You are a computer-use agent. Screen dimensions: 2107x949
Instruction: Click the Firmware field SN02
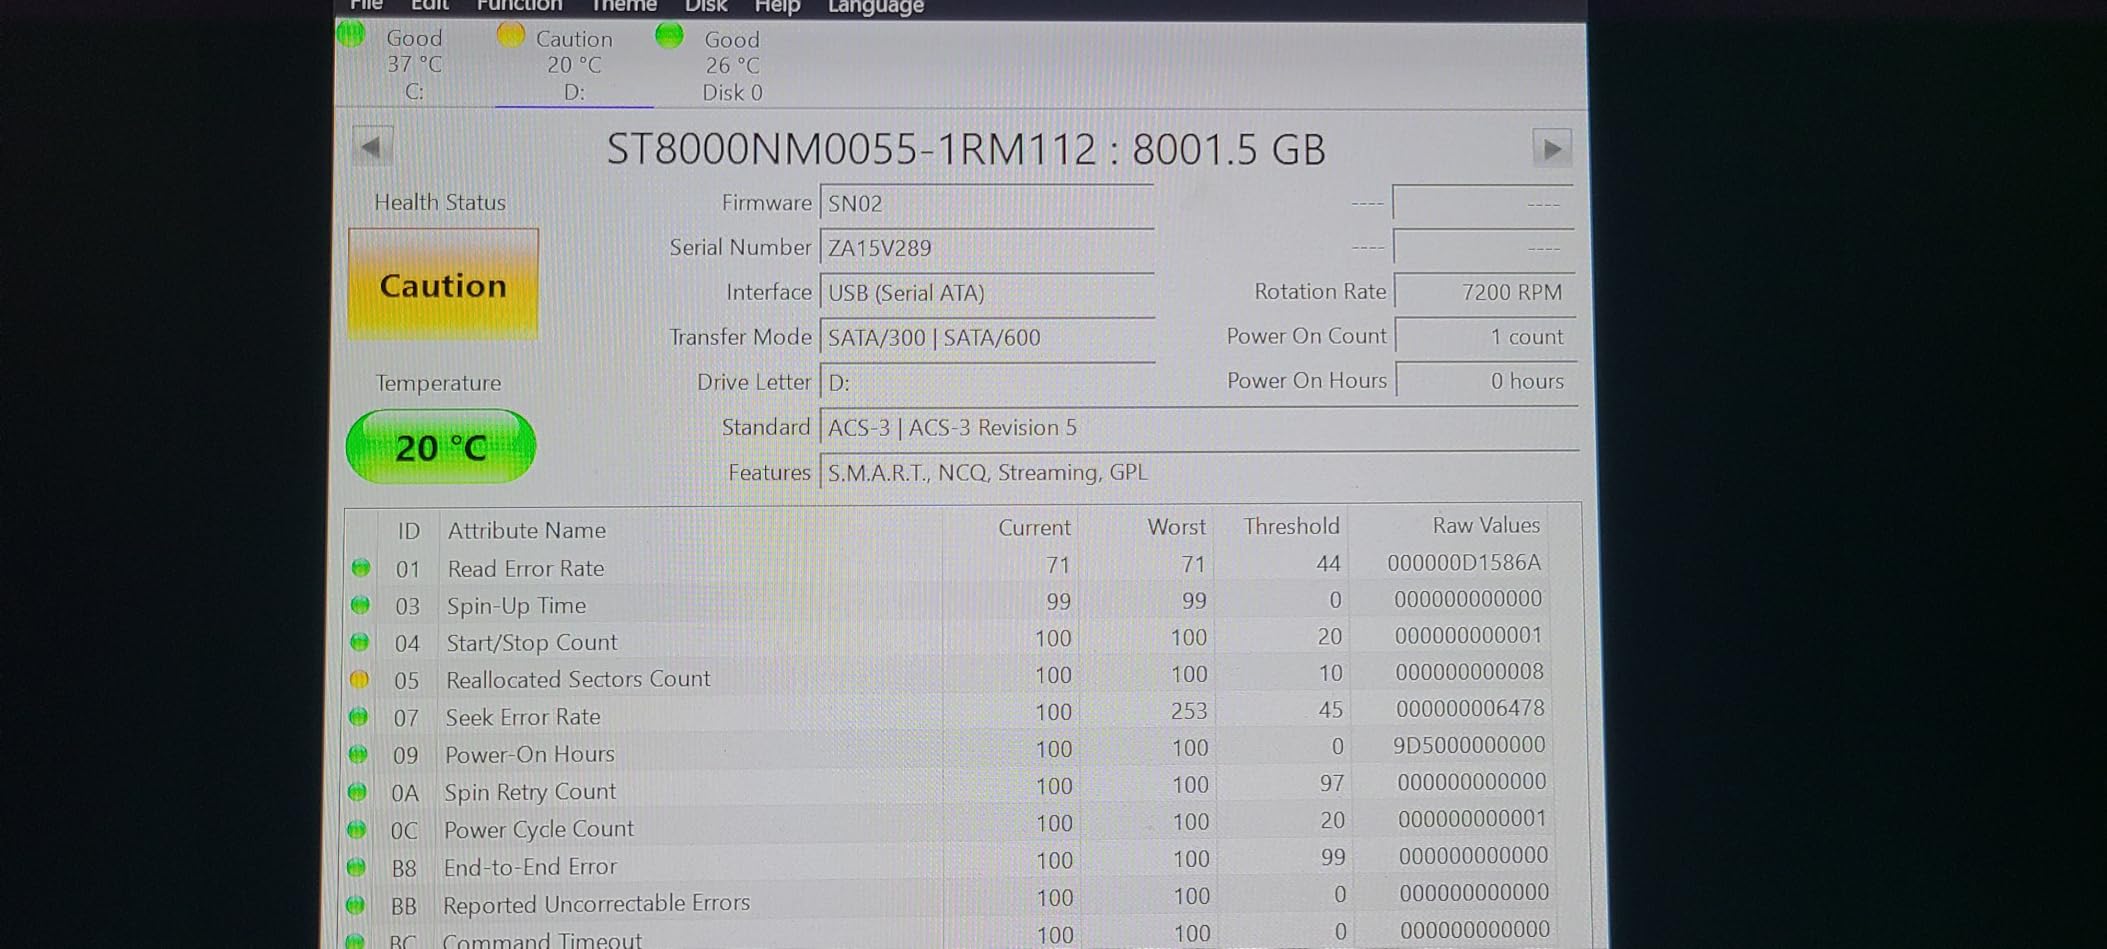pyautogui.click(x=987, y=203)
